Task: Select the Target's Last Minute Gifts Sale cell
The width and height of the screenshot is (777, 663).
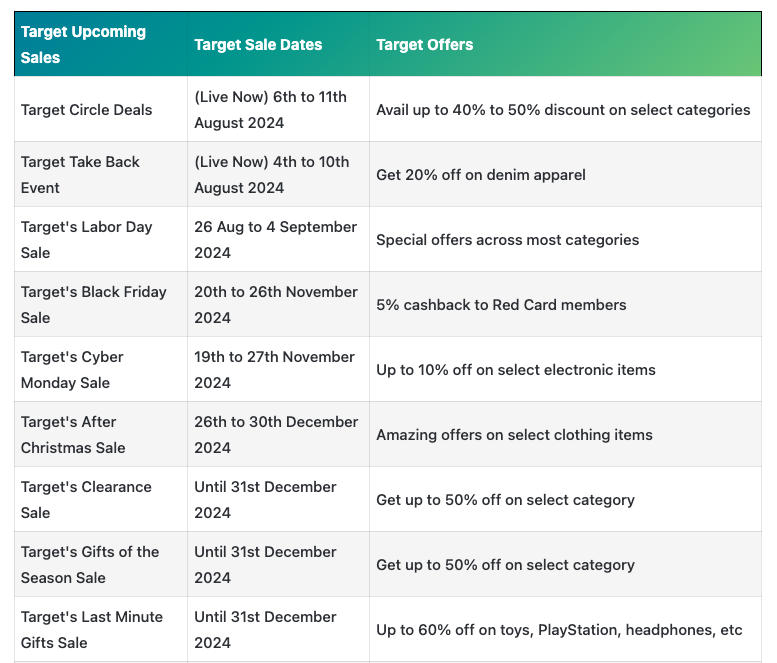Action: coord(101,629)
